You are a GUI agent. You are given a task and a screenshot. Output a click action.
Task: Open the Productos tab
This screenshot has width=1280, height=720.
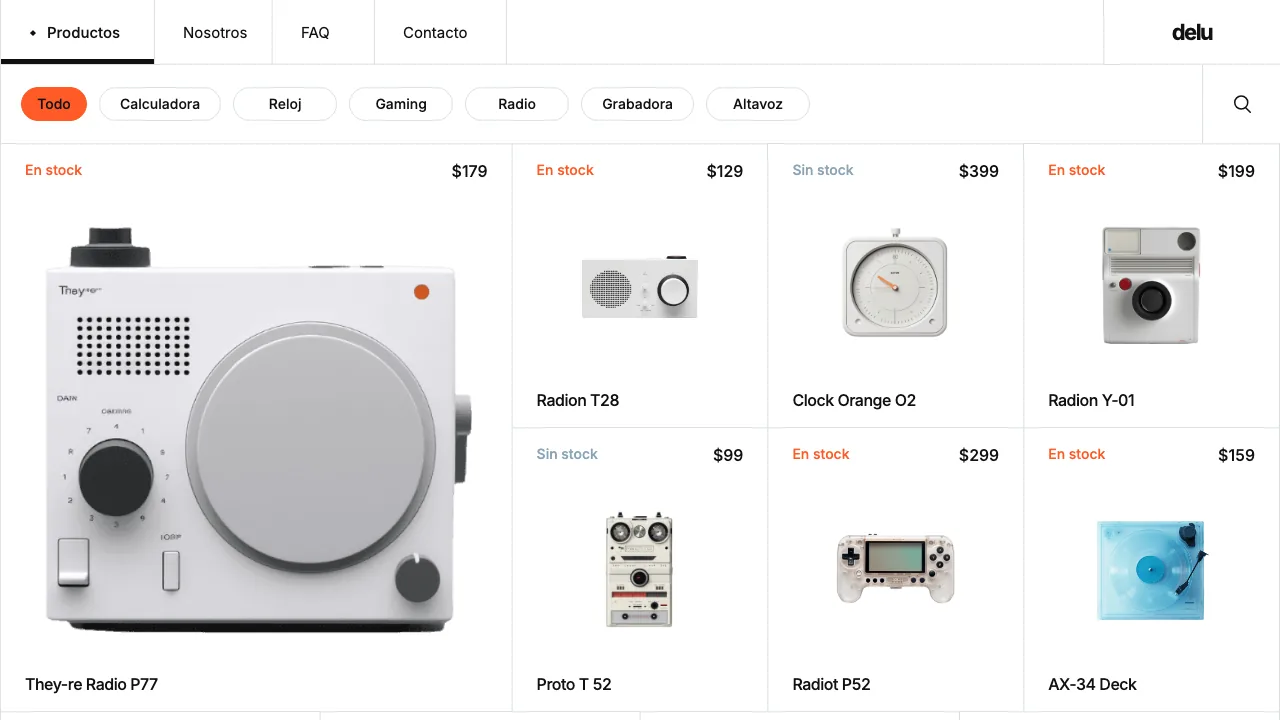point(77,33)
